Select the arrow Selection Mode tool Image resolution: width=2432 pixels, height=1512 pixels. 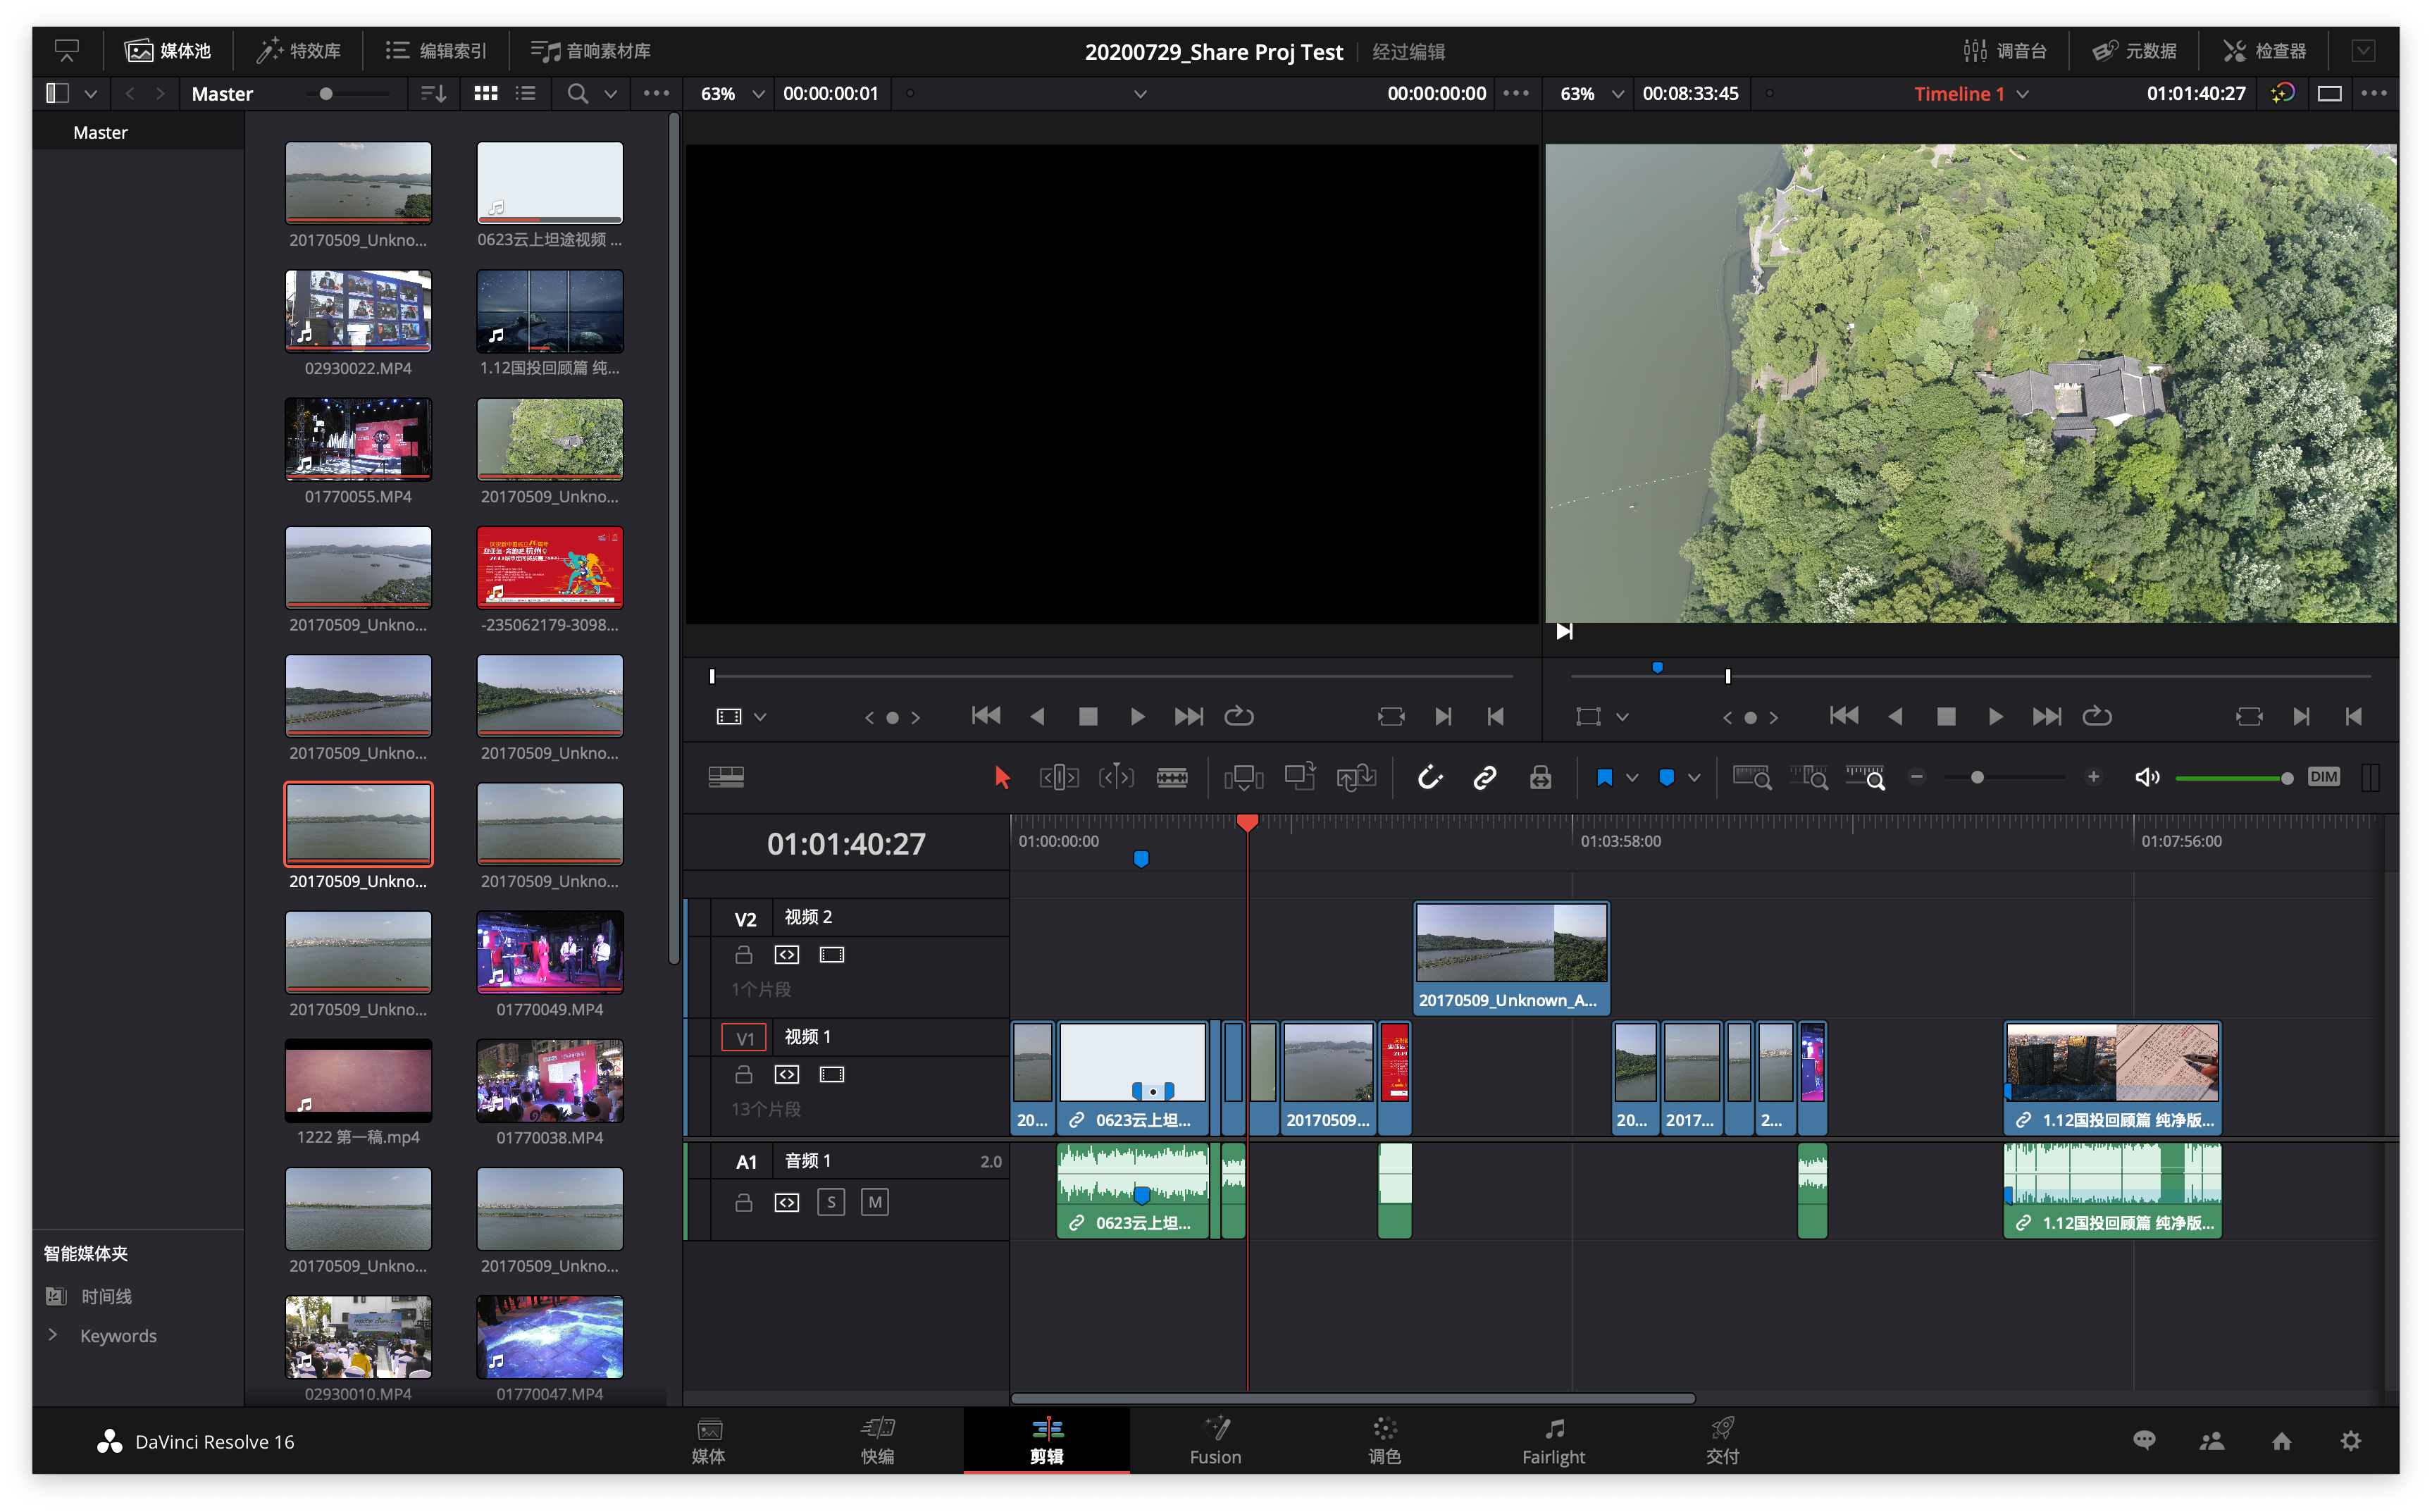point(1002,777)
